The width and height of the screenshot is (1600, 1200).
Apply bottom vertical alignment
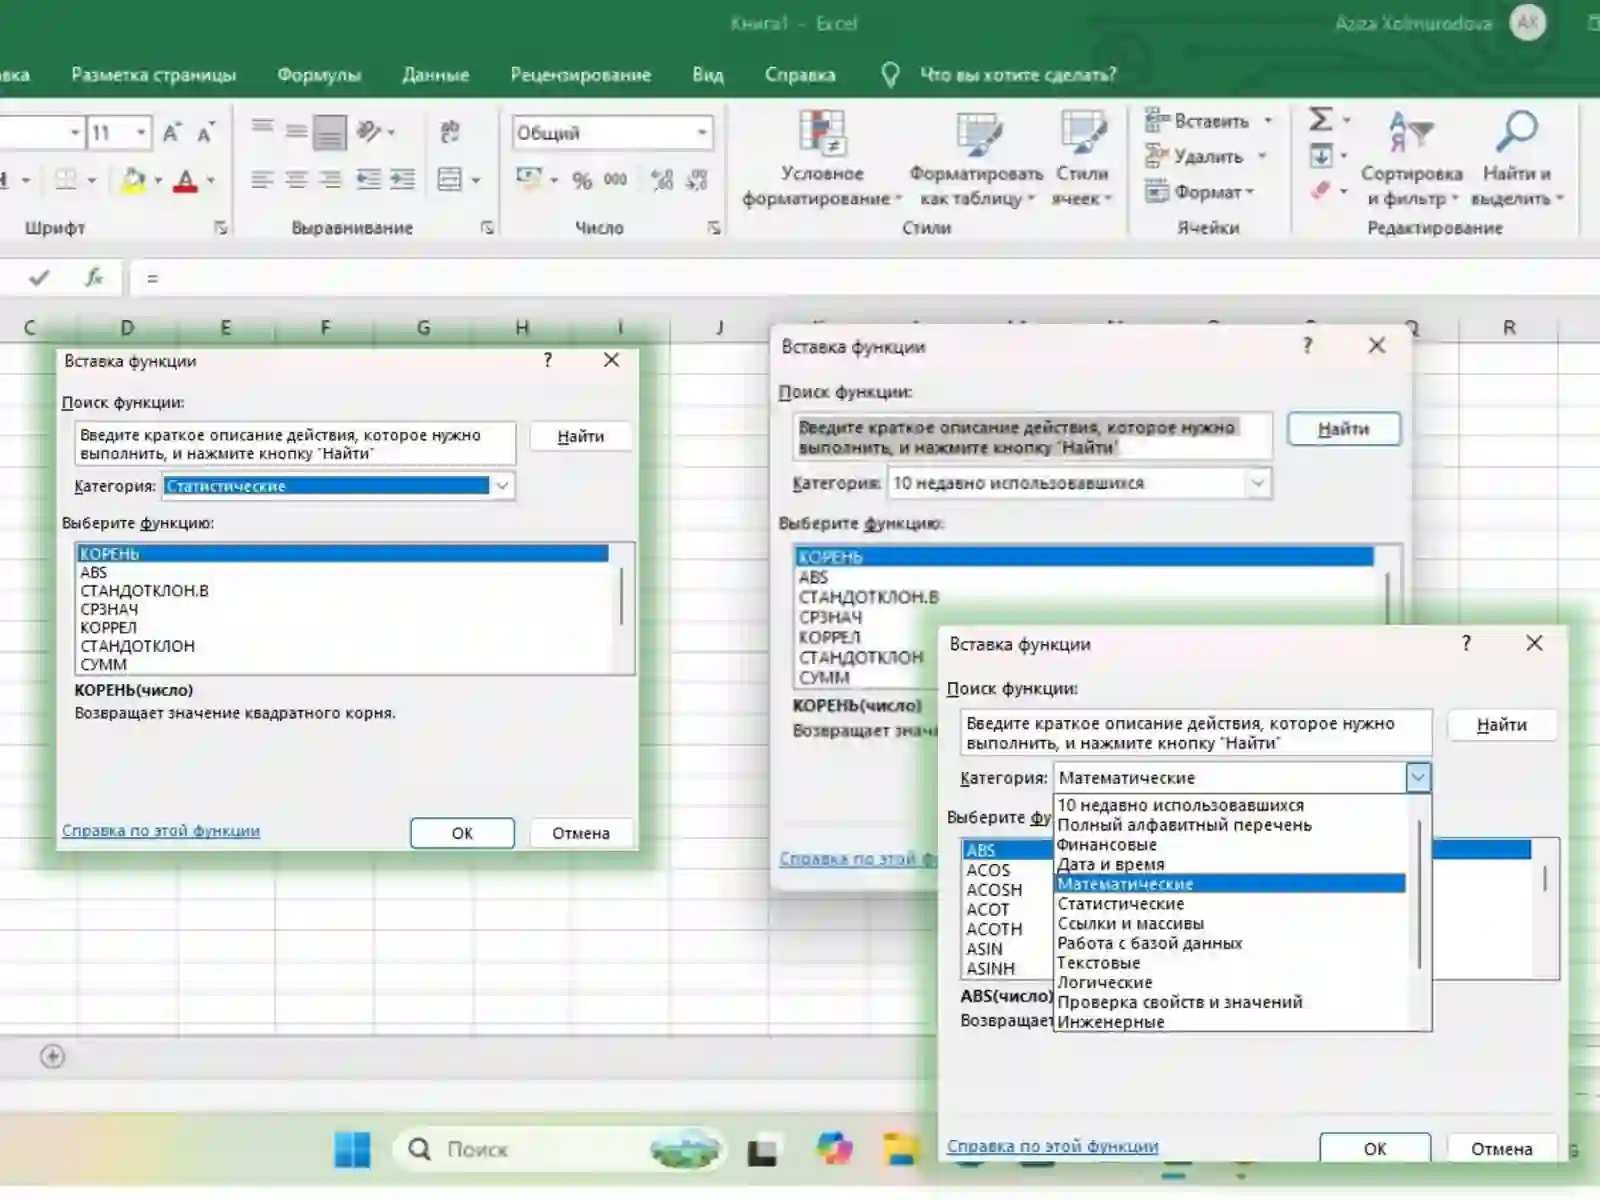click(329, 131)
